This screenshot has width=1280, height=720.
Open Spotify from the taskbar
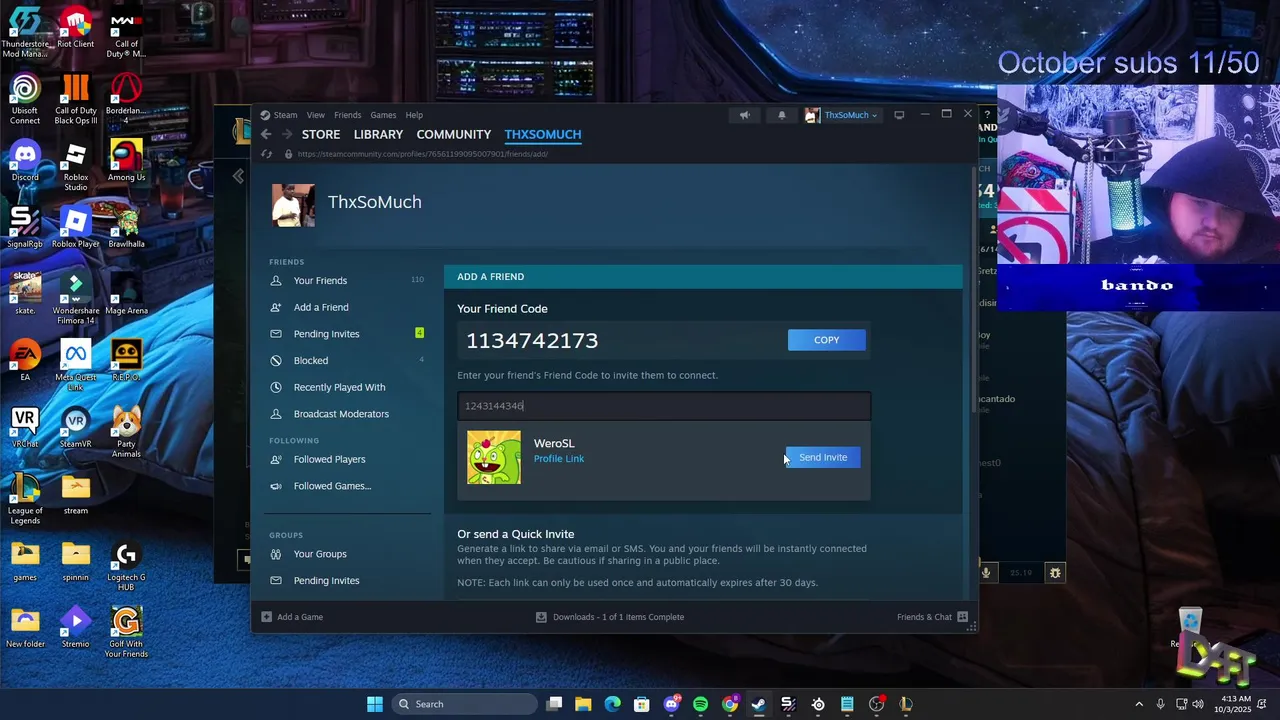click(700, 704)
